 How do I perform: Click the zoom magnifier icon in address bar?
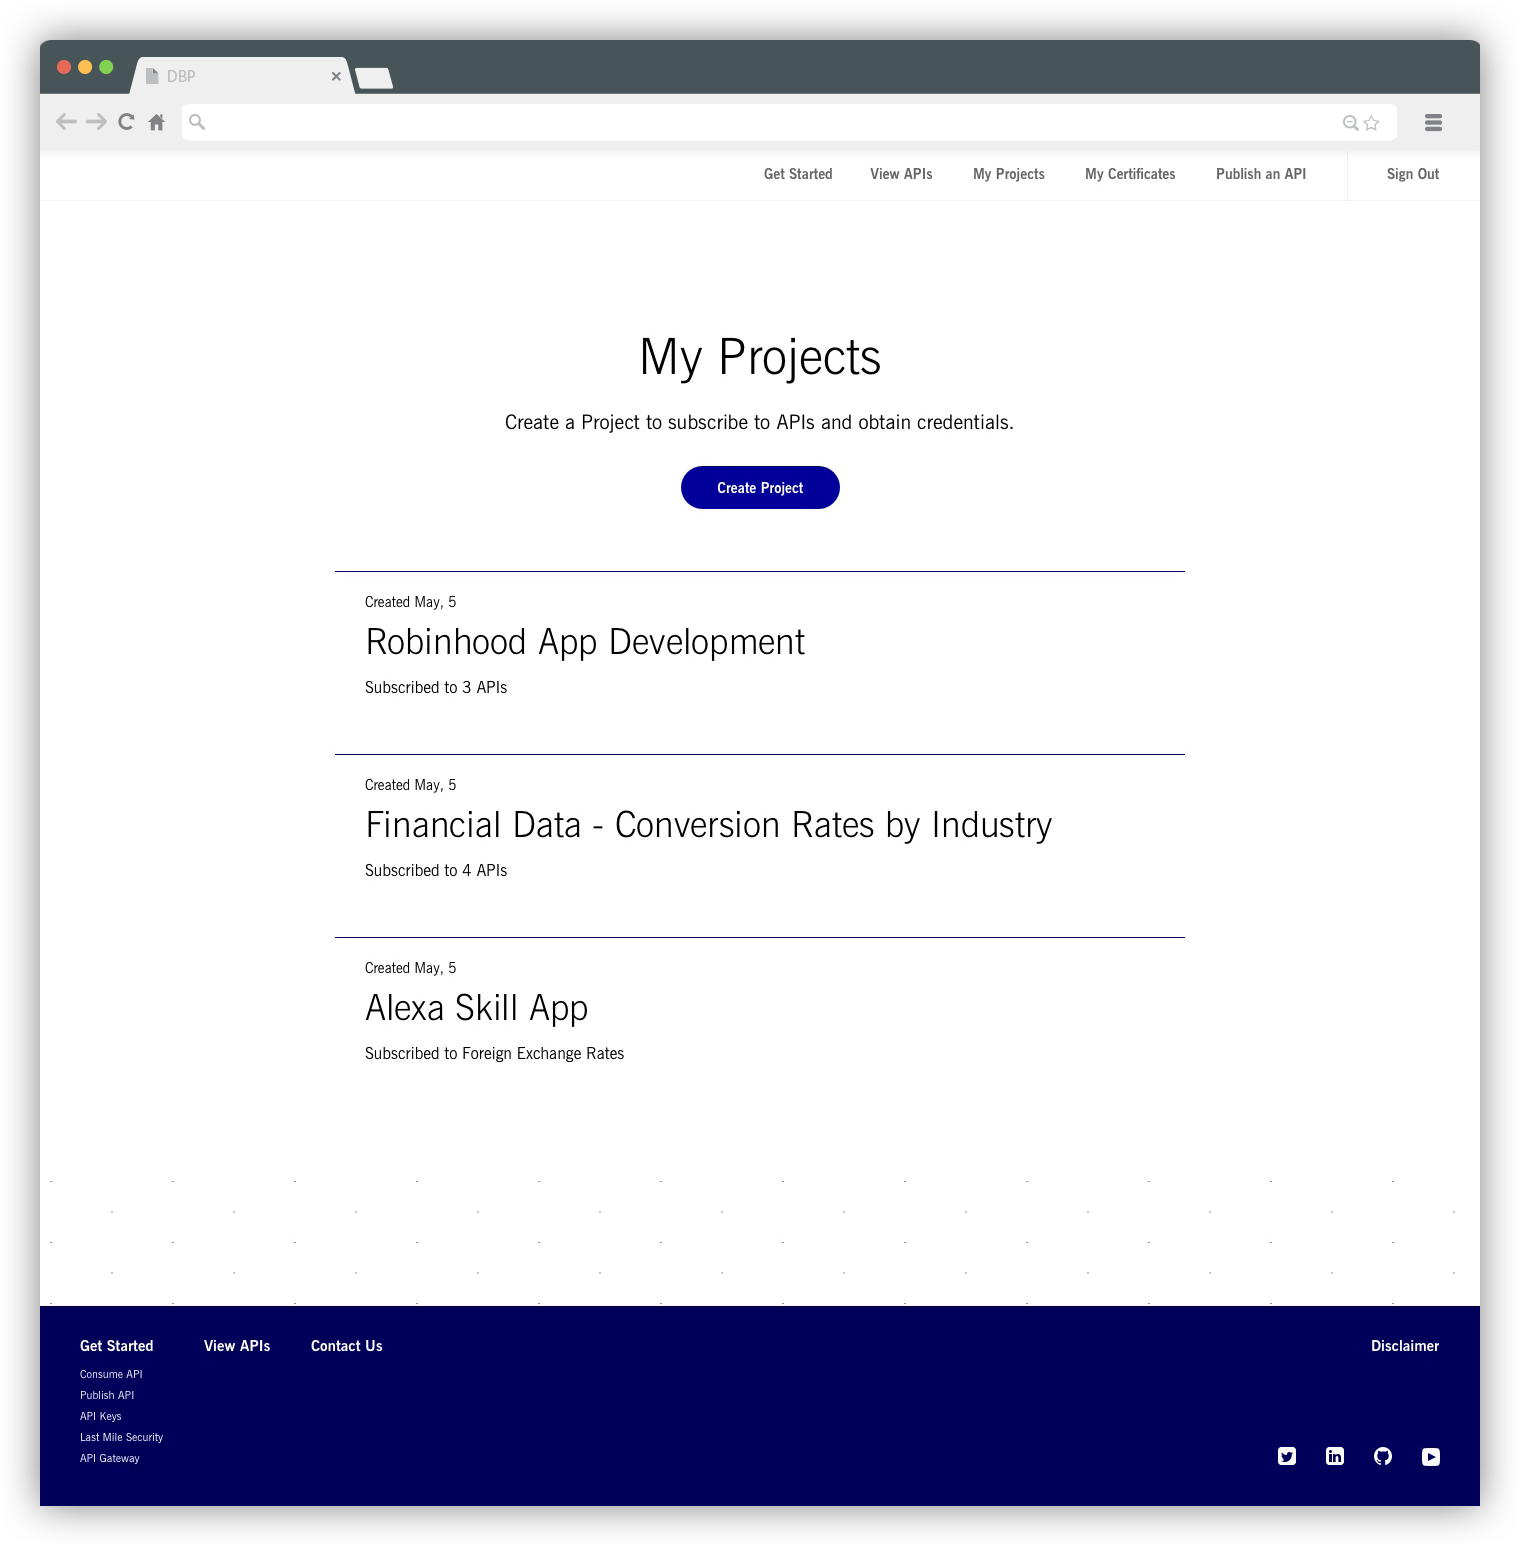coord(1350,123)
